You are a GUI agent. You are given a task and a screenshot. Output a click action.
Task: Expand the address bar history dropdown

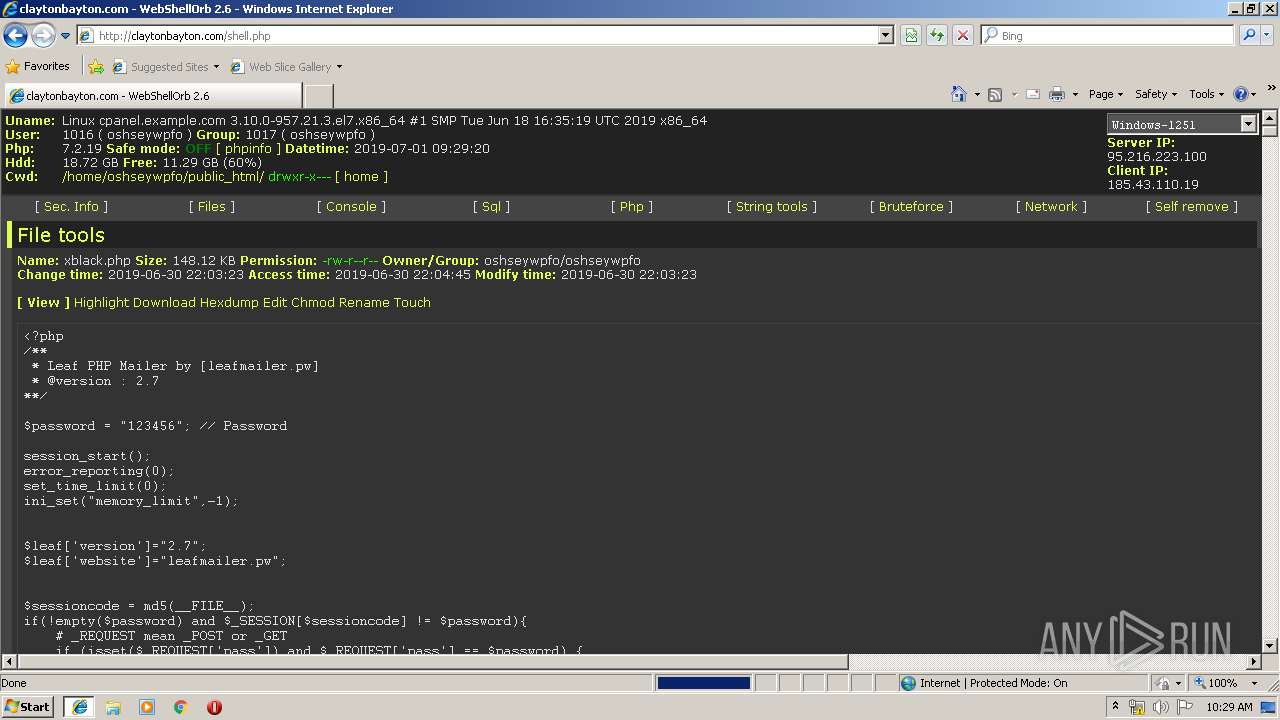[886, 36]
